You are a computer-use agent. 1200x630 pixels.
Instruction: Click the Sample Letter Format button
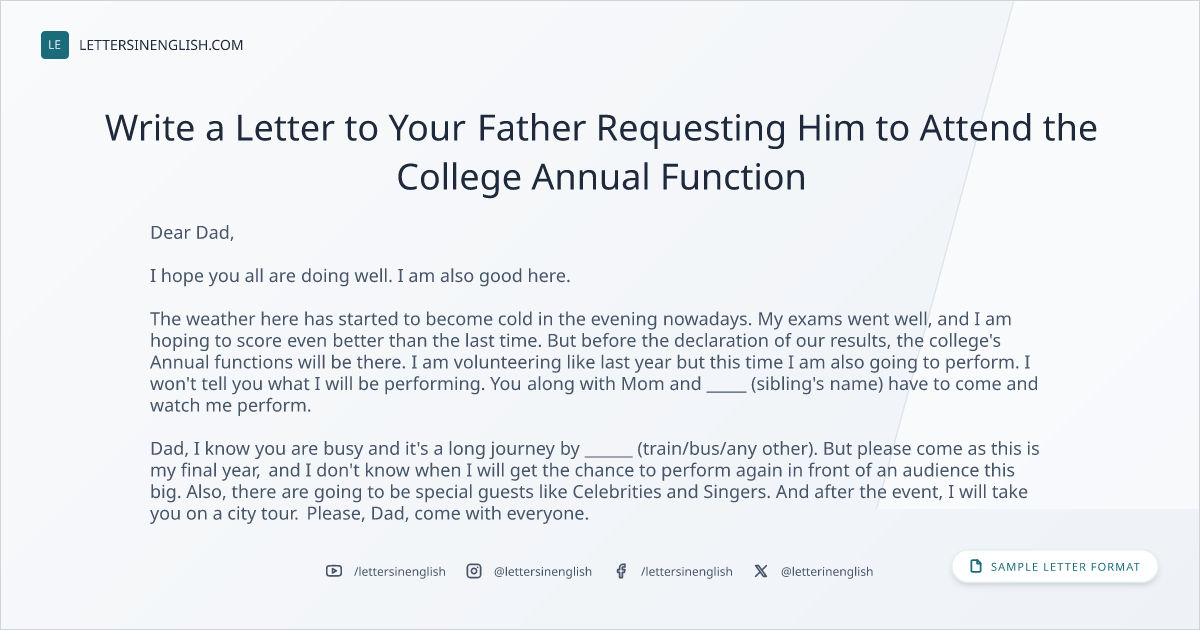click(1055, 567)
